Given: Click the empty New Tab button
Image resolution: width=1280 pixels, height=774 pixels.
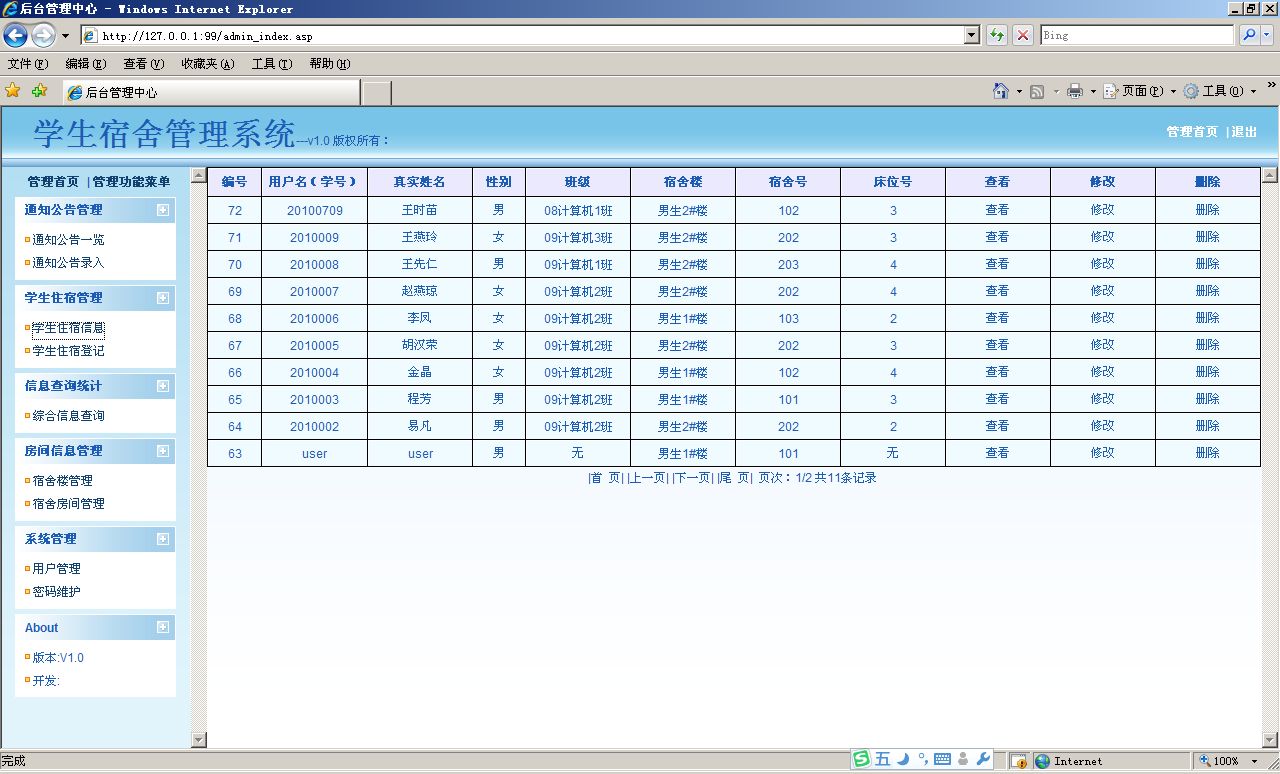Looking at the screenshot, I should click(x=376, y=93).
